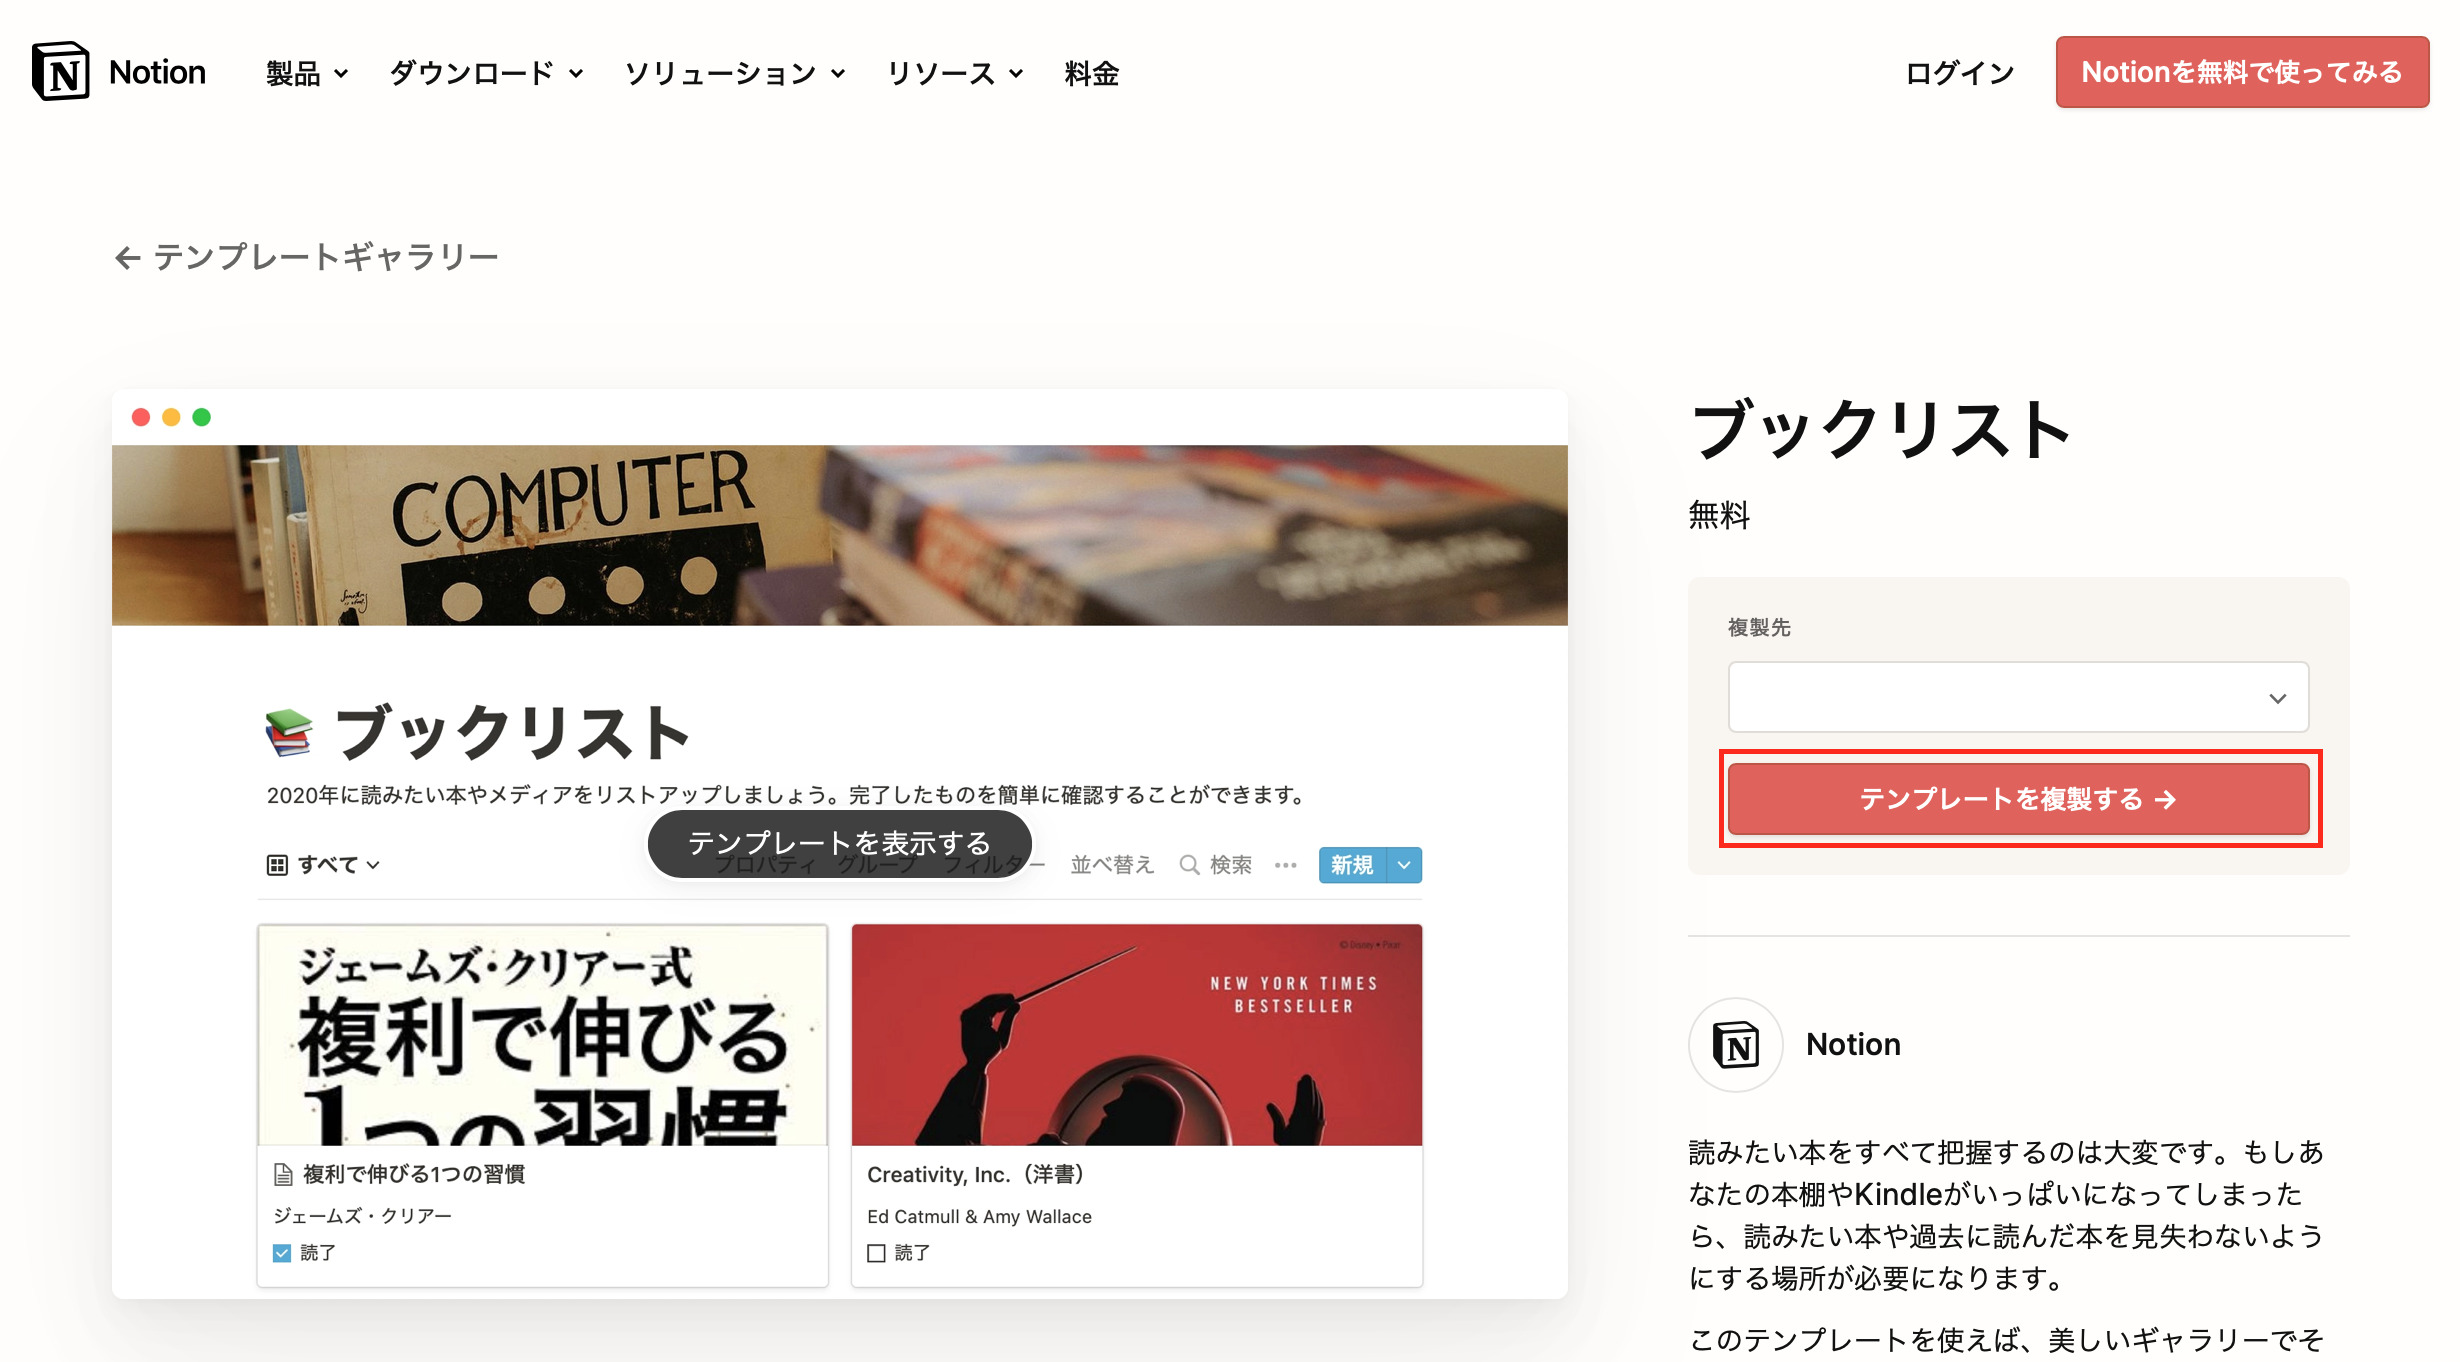Expand the 製品 navigation menu
The image size is (2460, 1362).
coord(307,73)
